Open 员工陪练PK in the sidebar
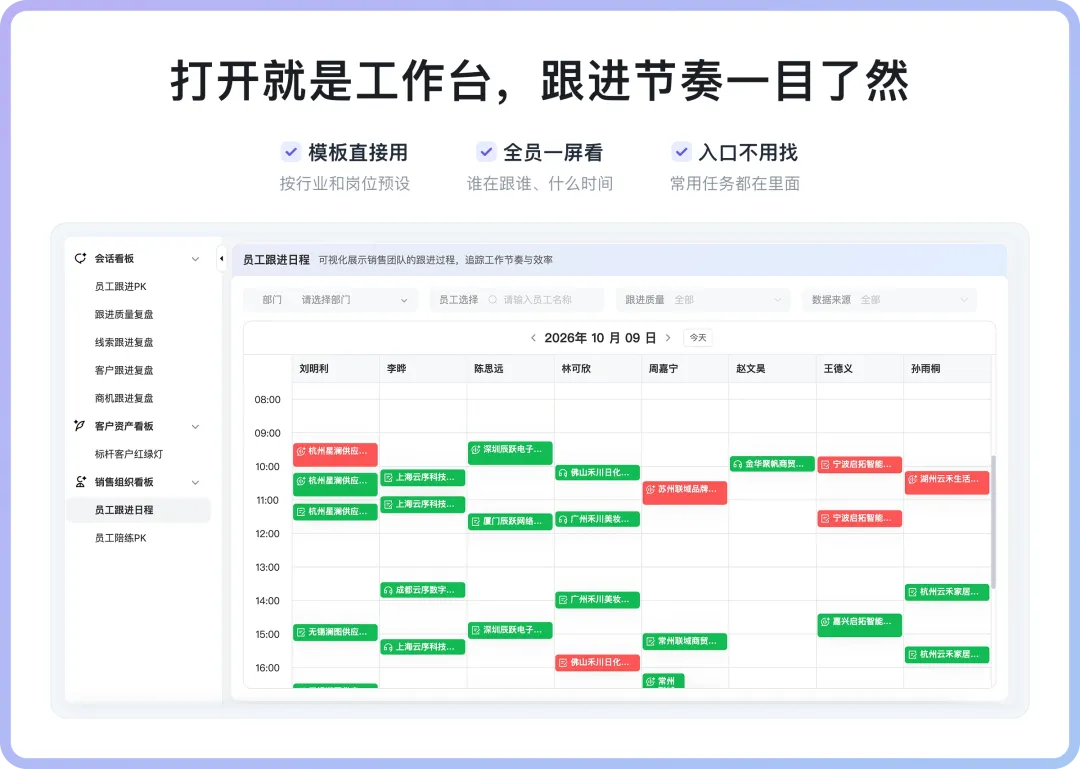 (121, 538)
